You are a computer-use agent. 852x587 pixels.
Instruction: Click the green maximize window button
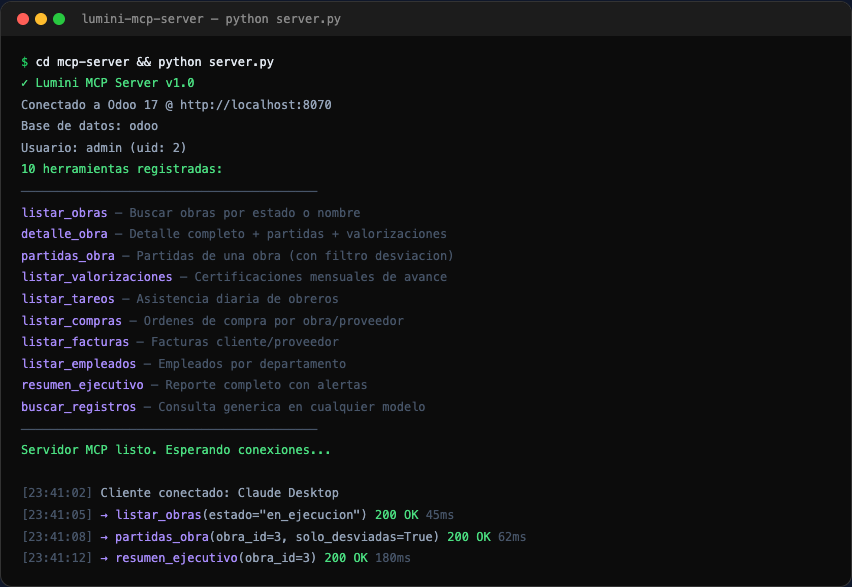(x=59, y=19)
